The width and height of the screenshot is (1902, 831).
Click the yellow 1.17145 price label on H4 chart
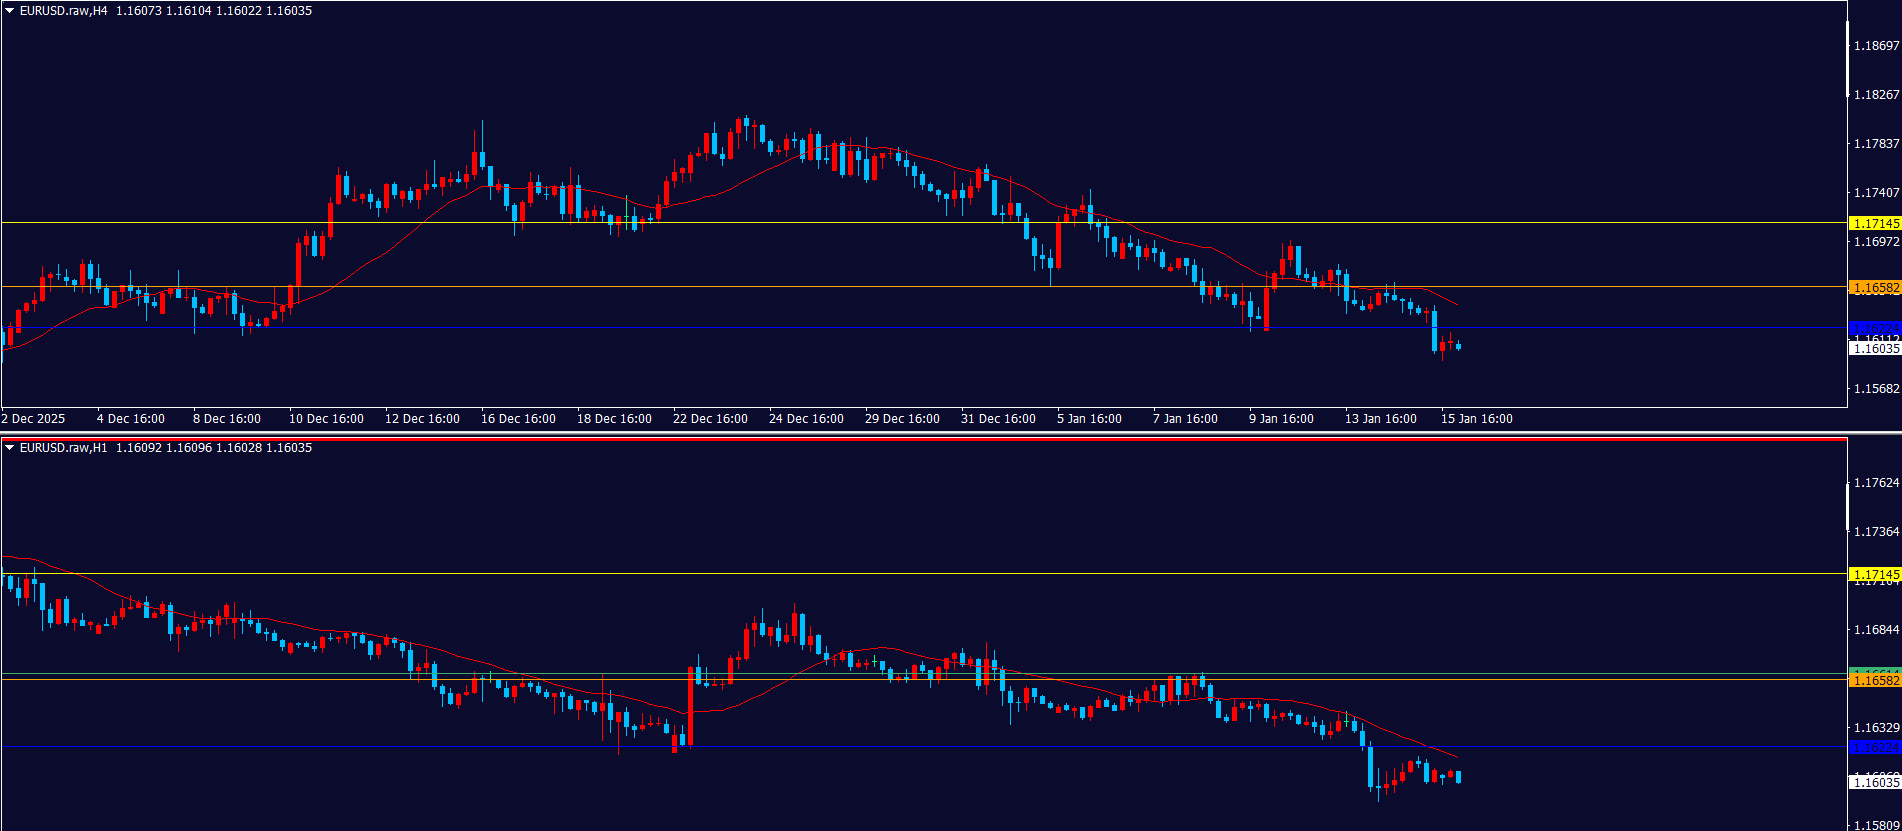point(1875,223)
